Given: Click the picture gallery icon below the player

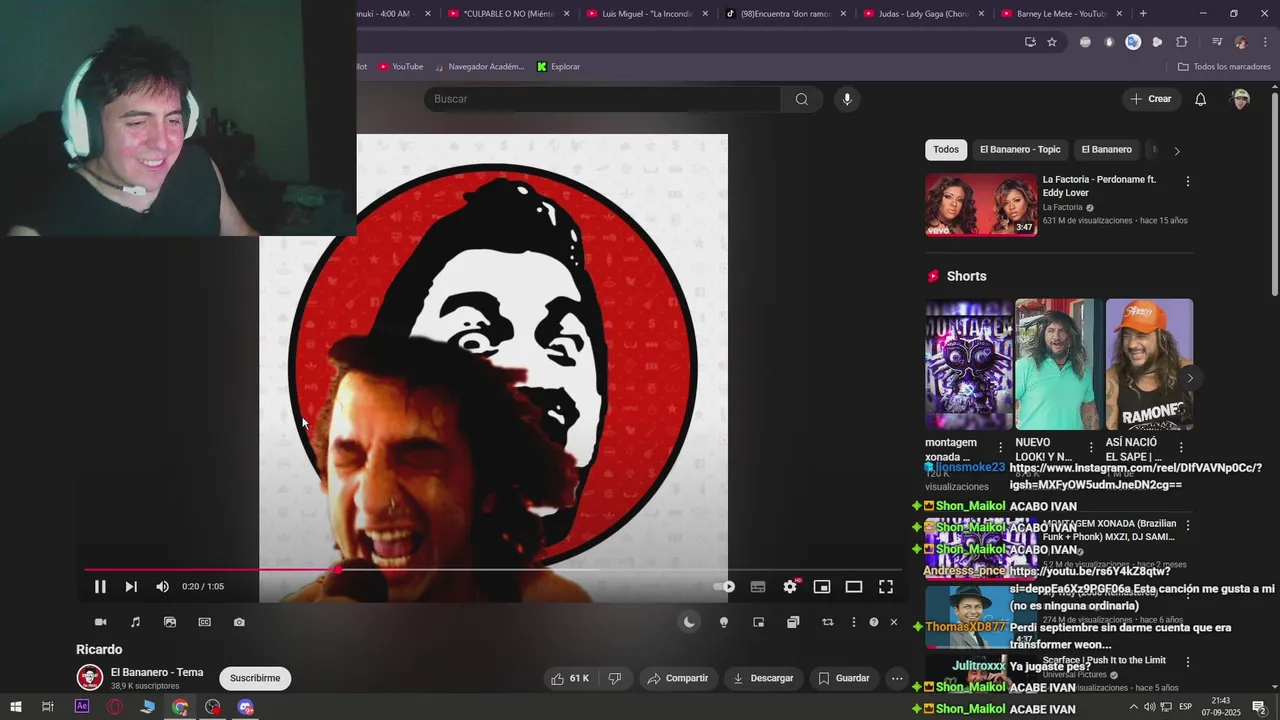Looking at the screenshot, I should 170,622.
